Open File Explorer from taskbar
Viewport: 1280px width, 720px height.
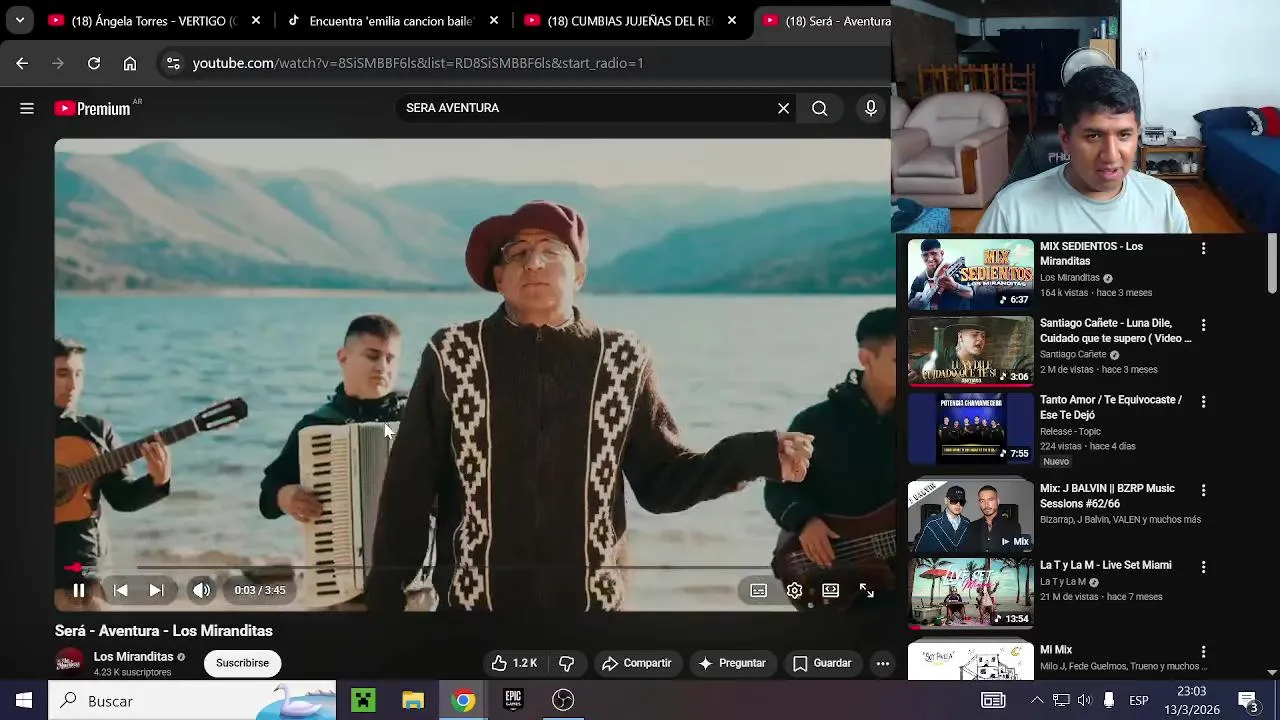click(x=413, y=700)
